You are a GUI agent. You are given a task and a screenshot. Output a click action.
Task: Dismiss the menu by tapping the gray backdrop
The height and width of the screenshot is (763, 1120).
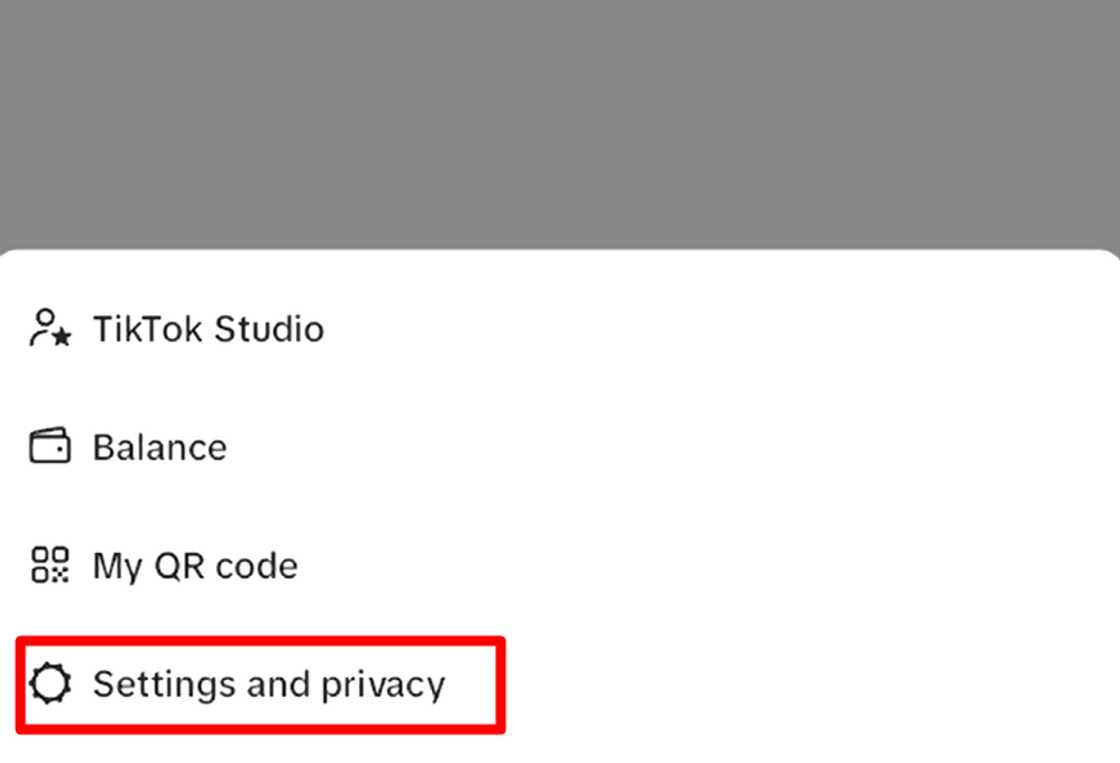560,120
